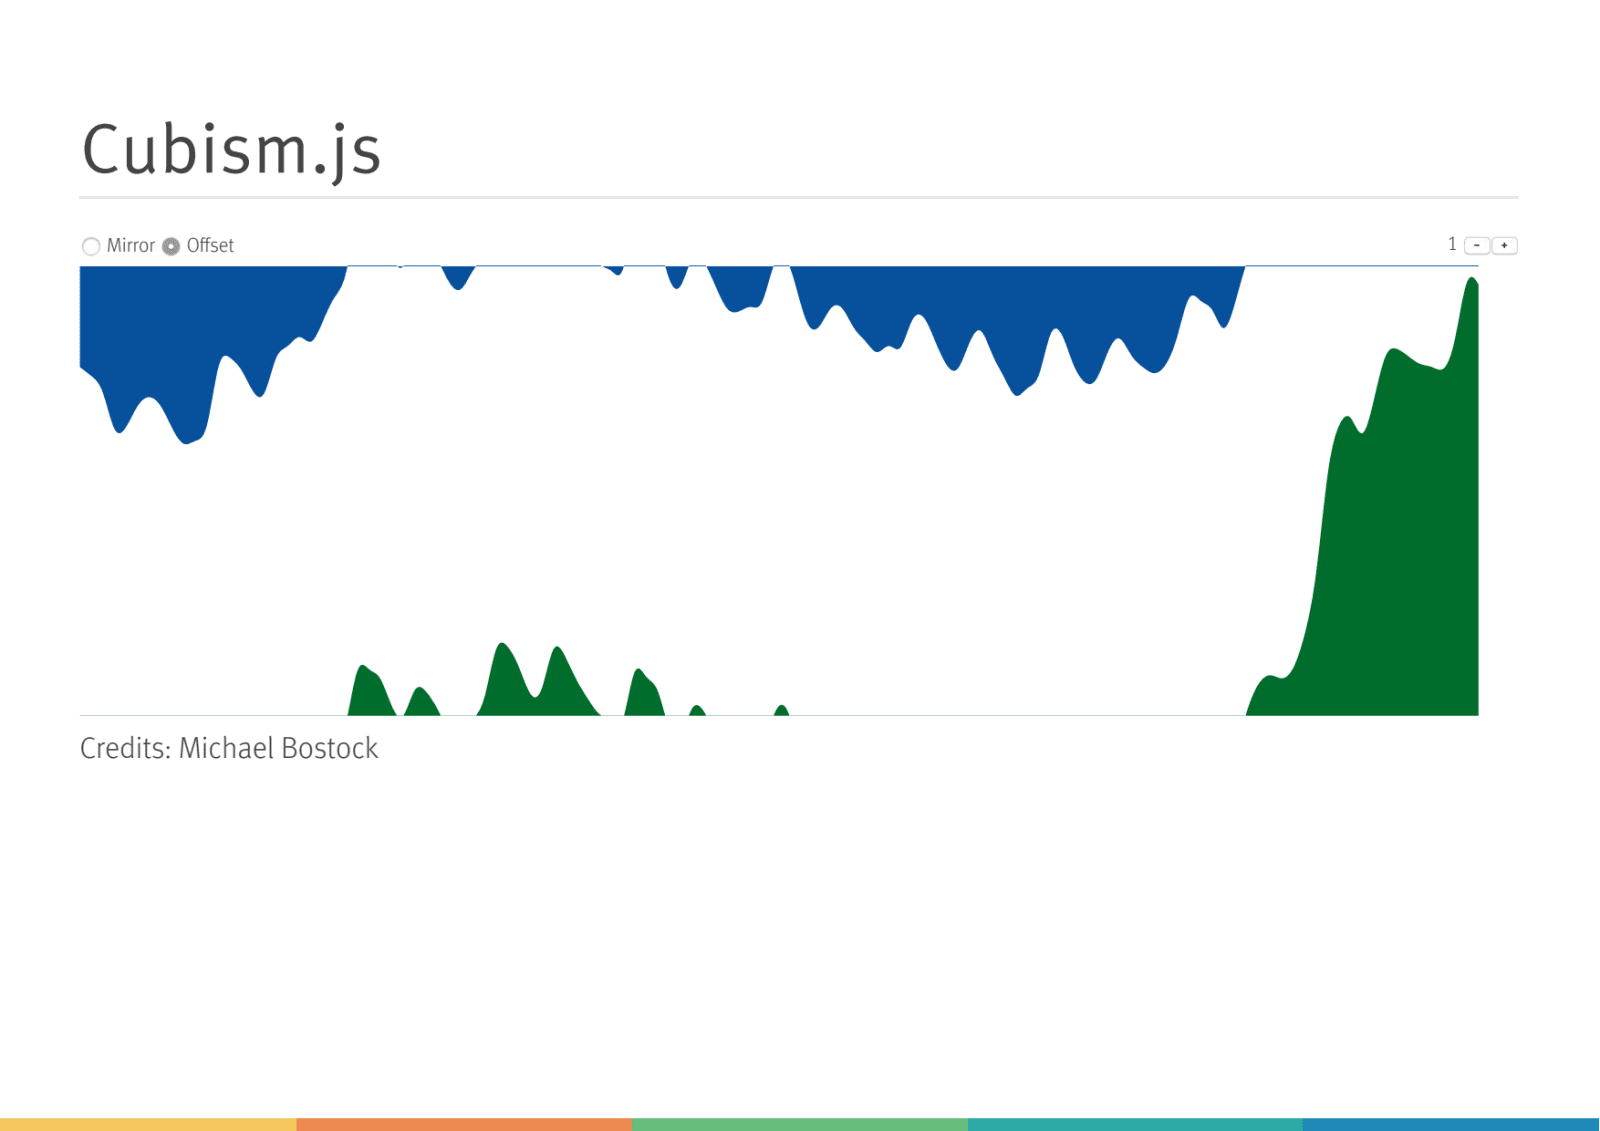Click the large green area of the chart
The width and height of the screenshot is (1600, 1131).
[x=1400, y=560]
